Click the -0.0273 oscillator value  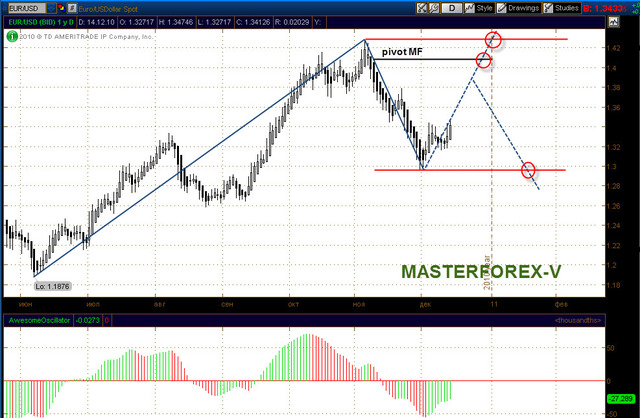pos(88,320)
